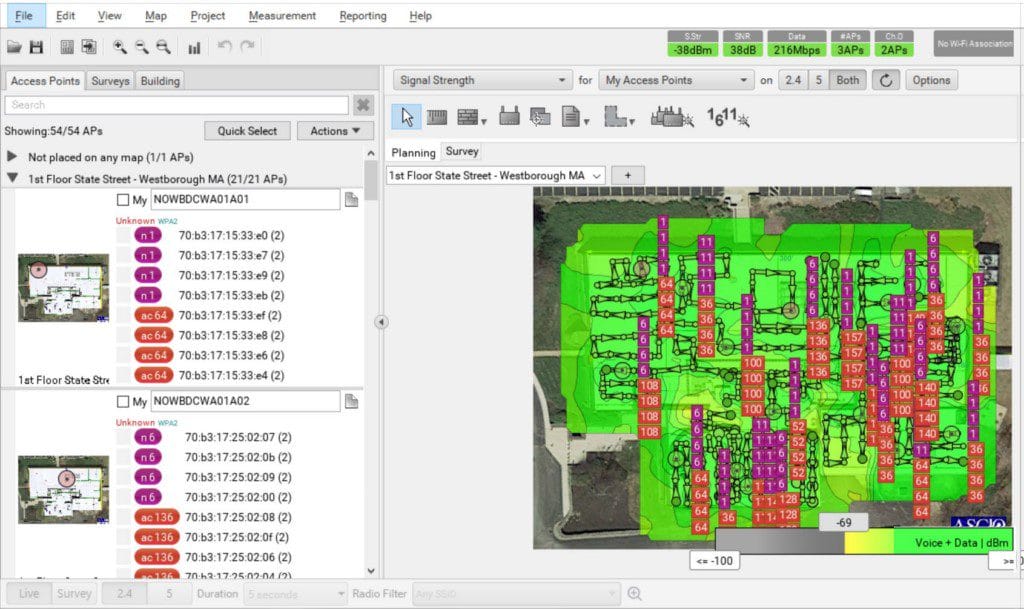1024x609 pixels.
Task: Switch to the Building tab
Action: [x=160, y=81]
